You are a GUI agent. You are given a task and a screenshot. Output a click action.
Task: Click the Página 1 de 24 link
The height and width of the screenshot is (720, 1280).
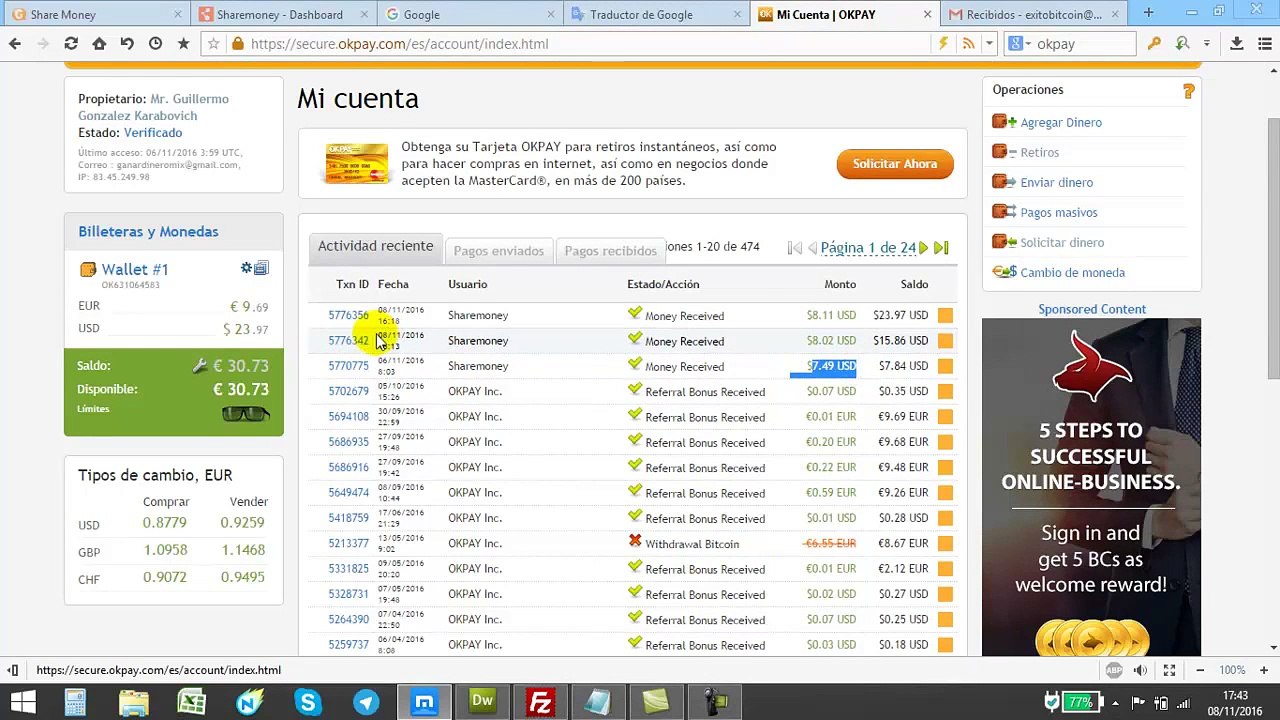click(868, 248)
